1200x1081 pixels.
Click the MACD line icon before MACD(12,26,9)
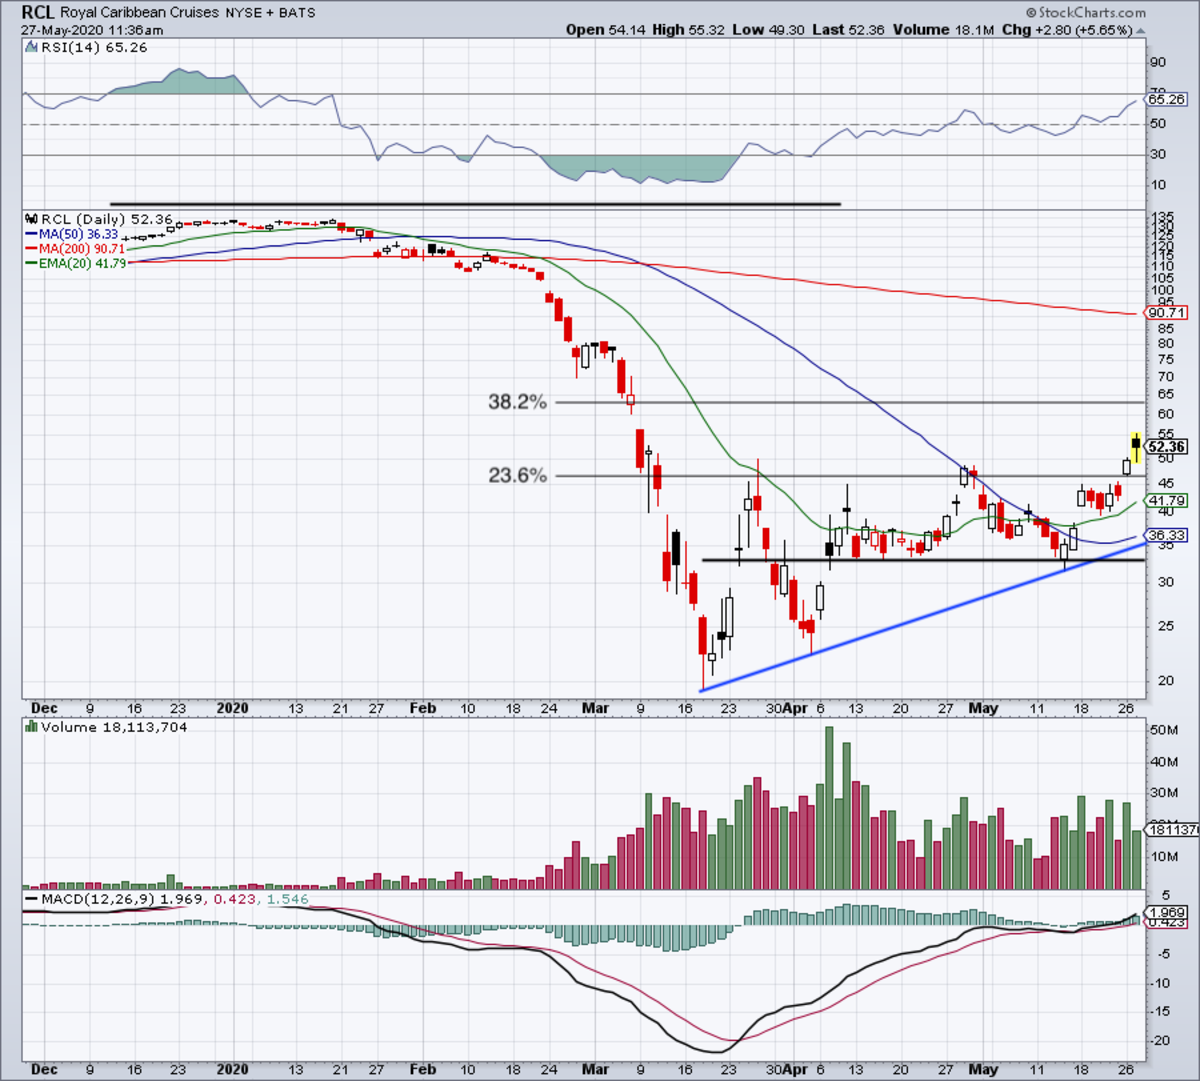pyautogui.click(x=32, y=899)
